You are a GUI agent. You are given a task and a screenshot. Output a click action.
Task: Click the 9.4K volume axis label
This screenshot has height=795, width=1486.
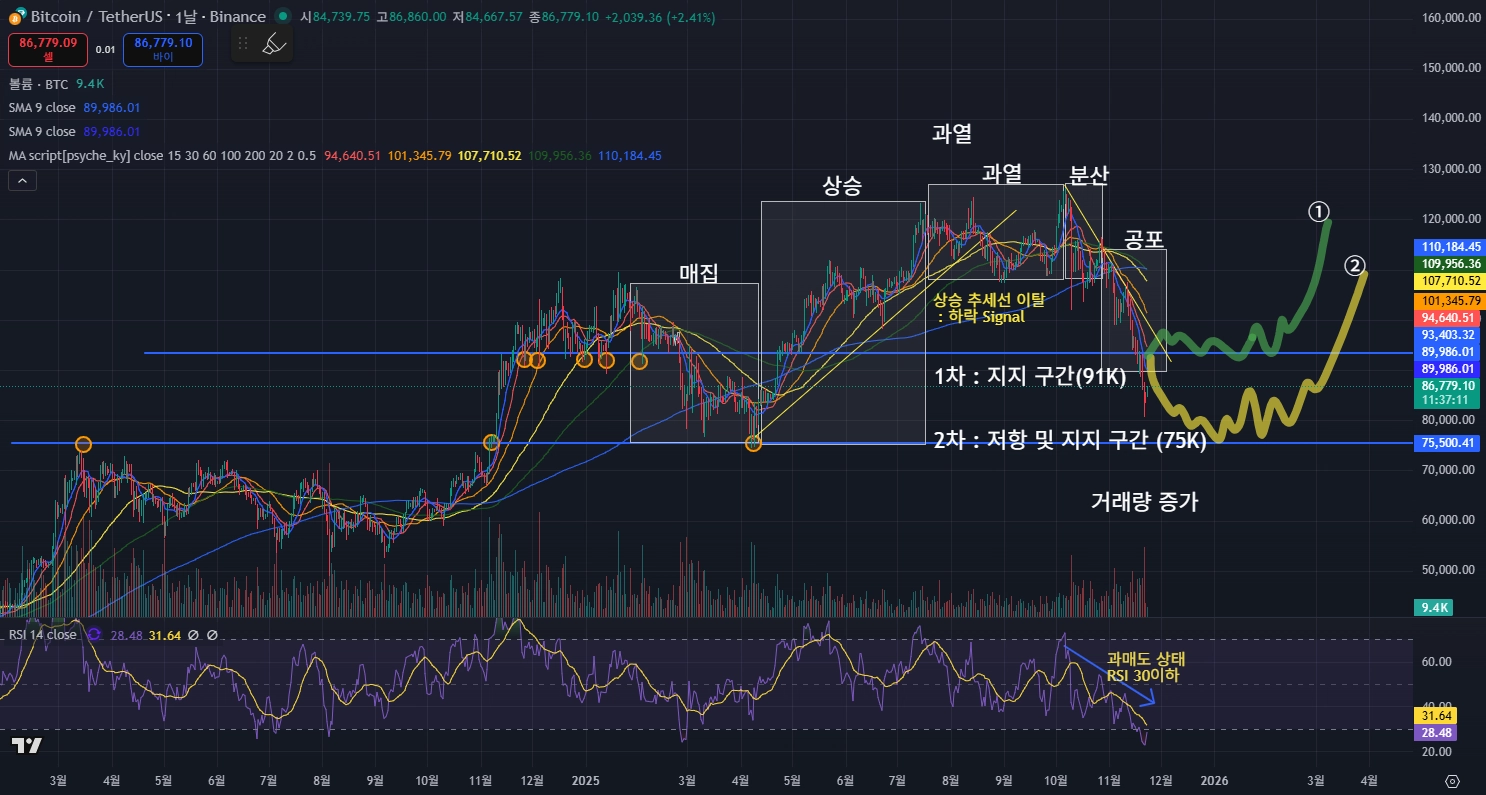[x=1433, y=607]
